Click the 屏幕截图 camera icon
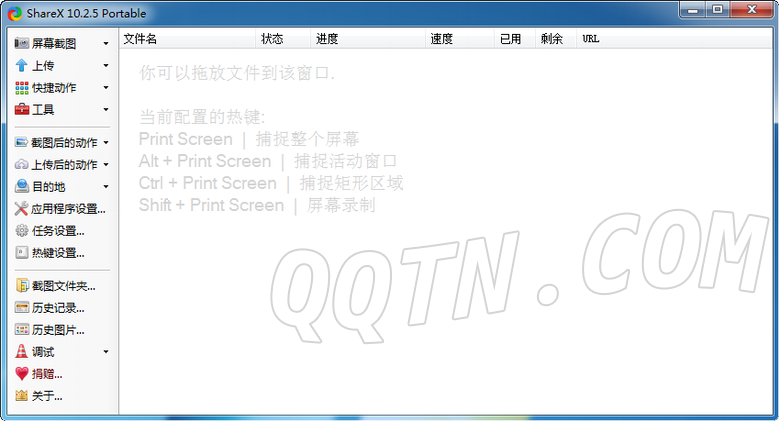The width and height of the screenshot is (780, 422). click(21, 43)
